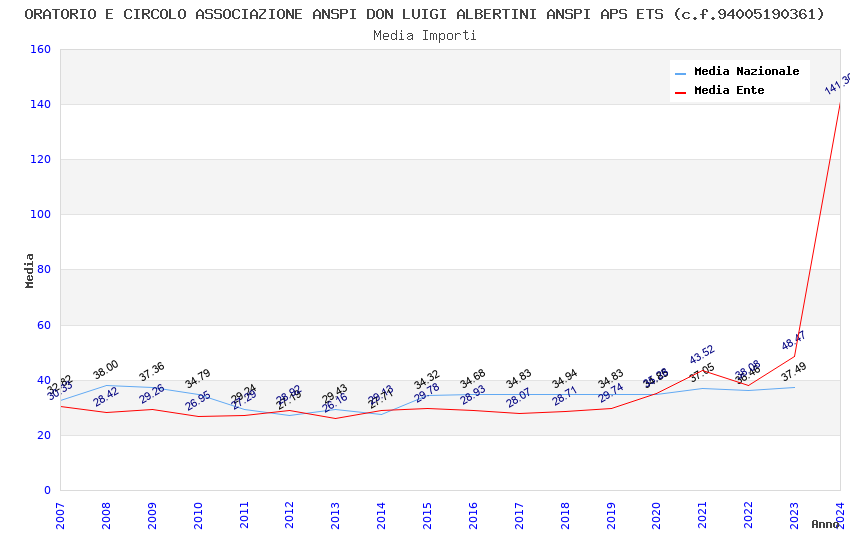Click y-axis tick label 140
Image resolution: width=850 pixels, height=550 pixels.
[x=41, y=104]
